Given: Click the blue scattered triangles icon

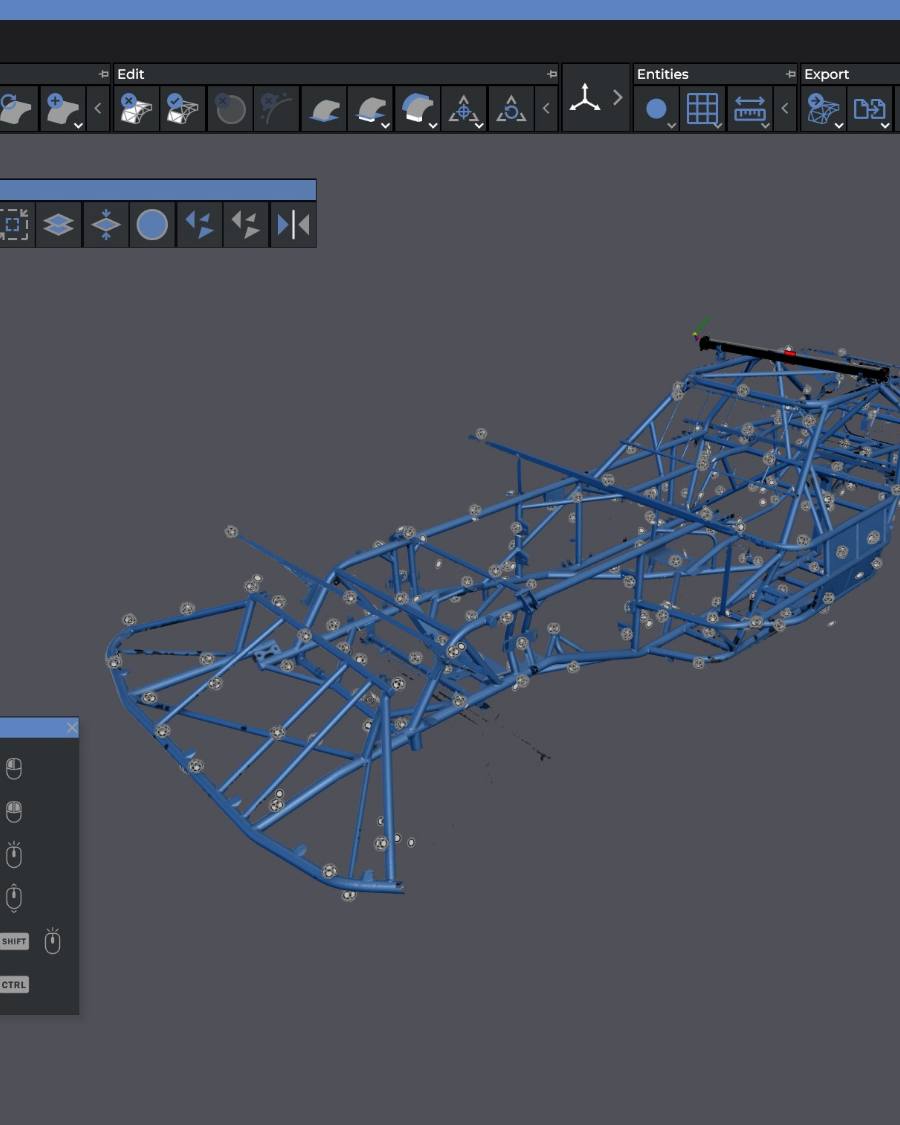Looking at the screenshot, I should [x=199, y=225].
